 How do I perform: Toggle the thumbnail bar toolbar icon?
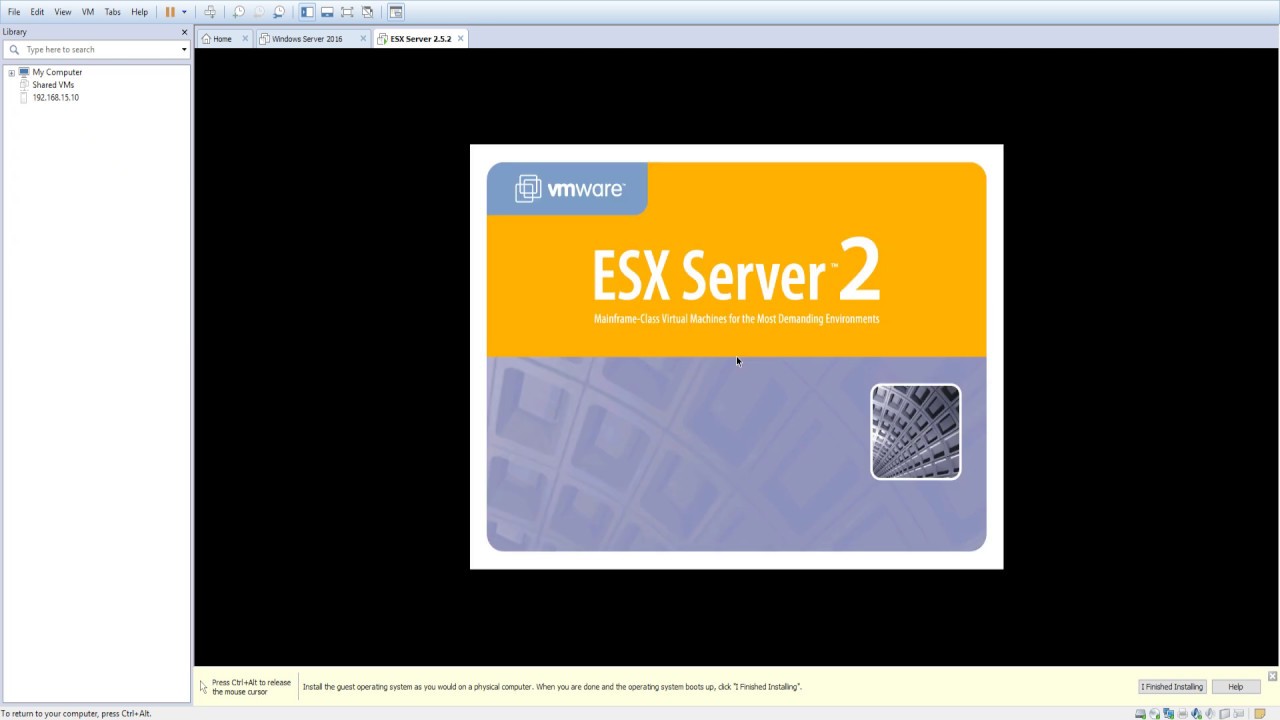pos(327,12)
